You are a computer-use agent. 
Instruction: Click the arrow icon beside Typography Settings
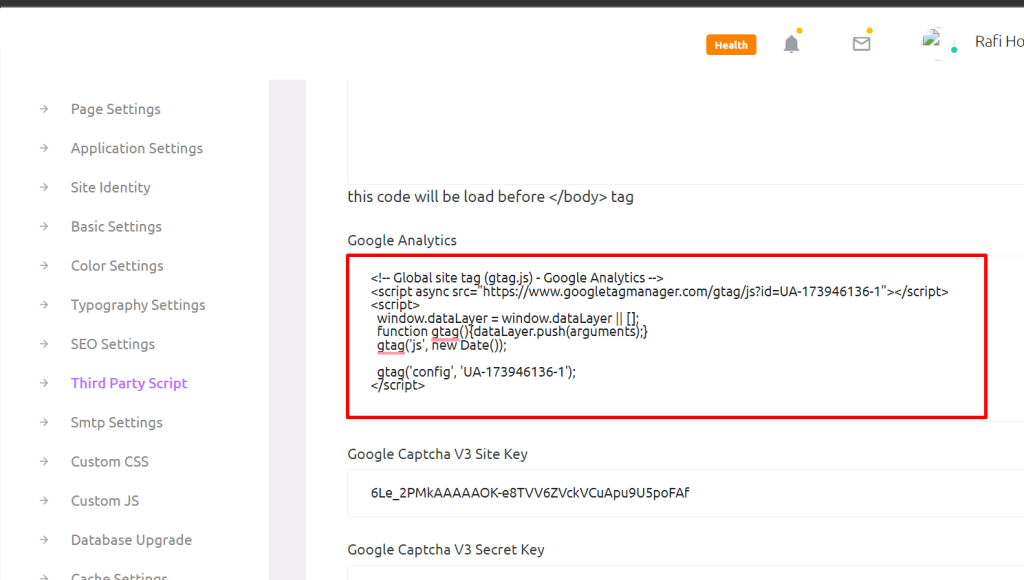click(44, 304)
